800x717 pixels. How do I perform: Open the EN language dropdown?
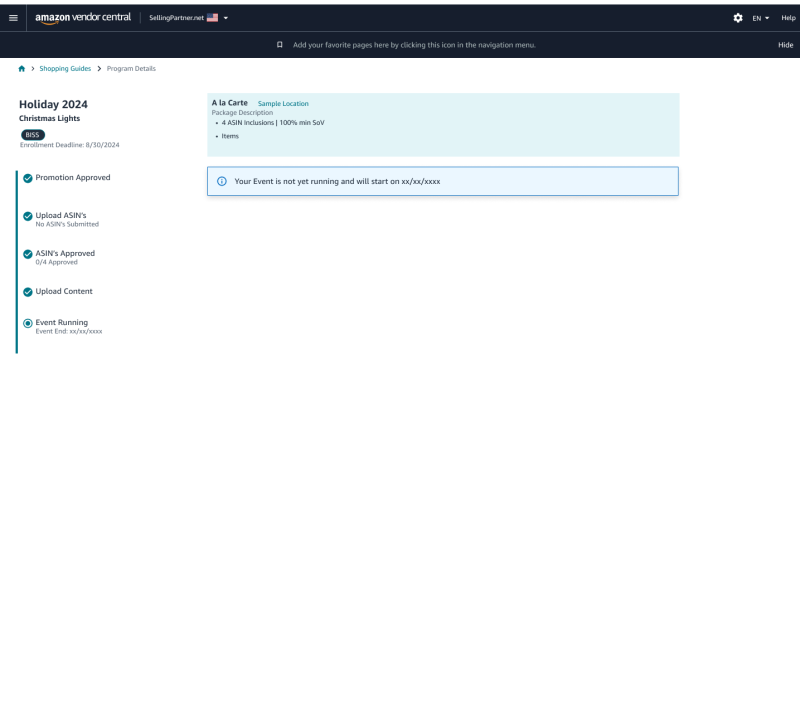761,18
